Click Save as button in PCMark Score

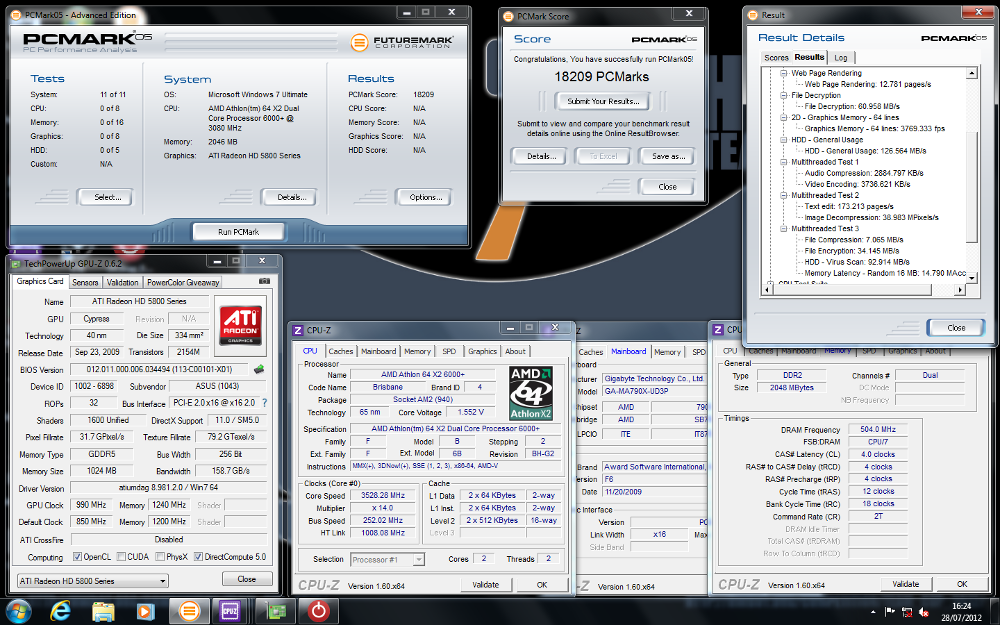(668, 156)
